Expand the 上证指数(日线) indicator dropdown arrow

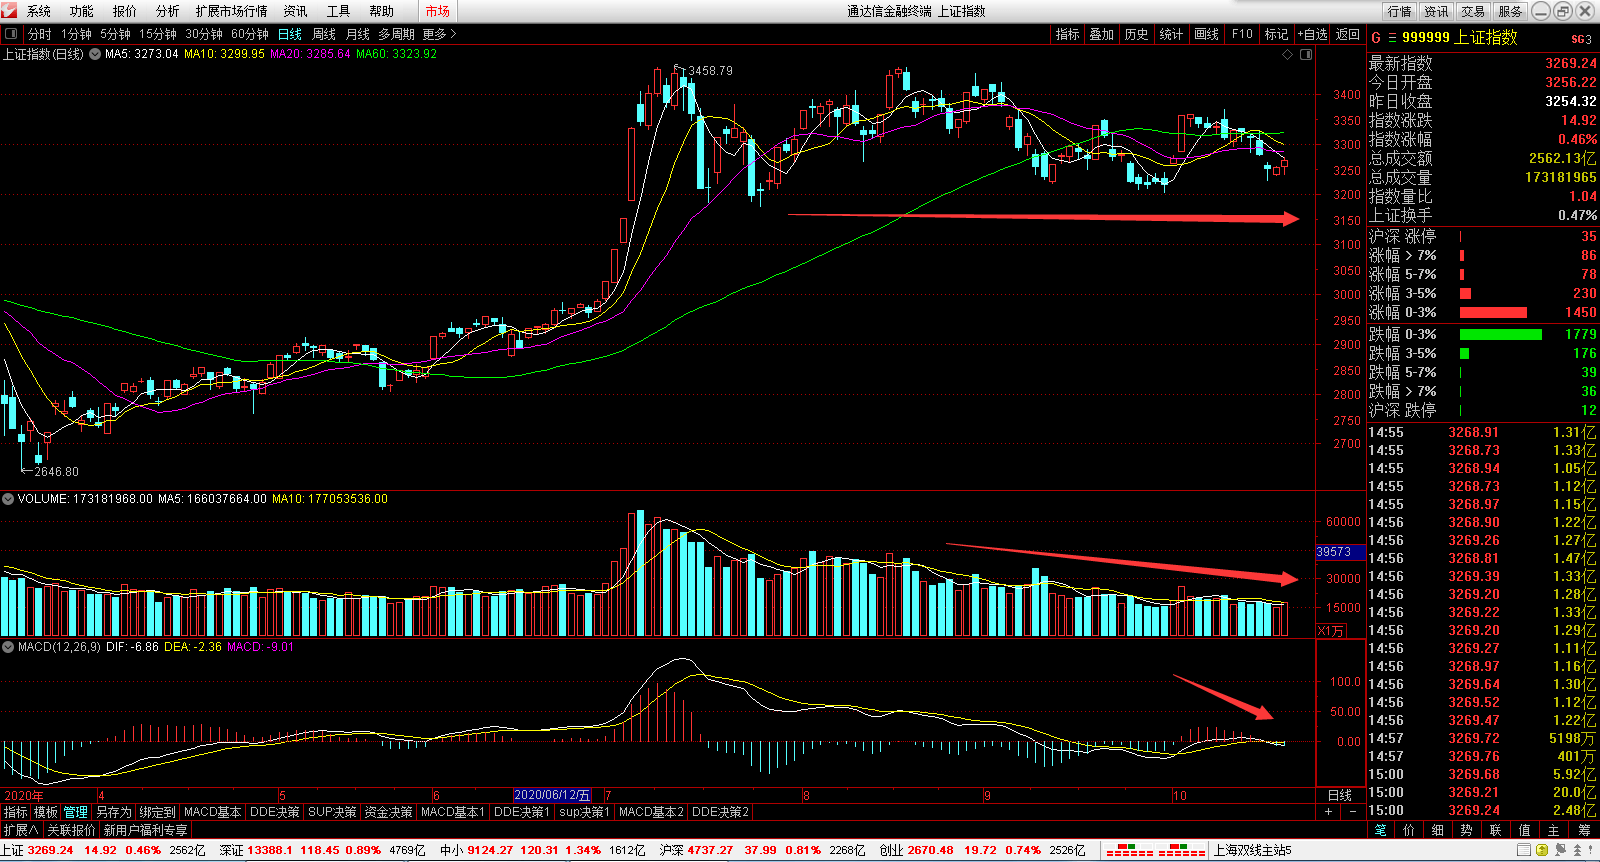click(95, 54)
